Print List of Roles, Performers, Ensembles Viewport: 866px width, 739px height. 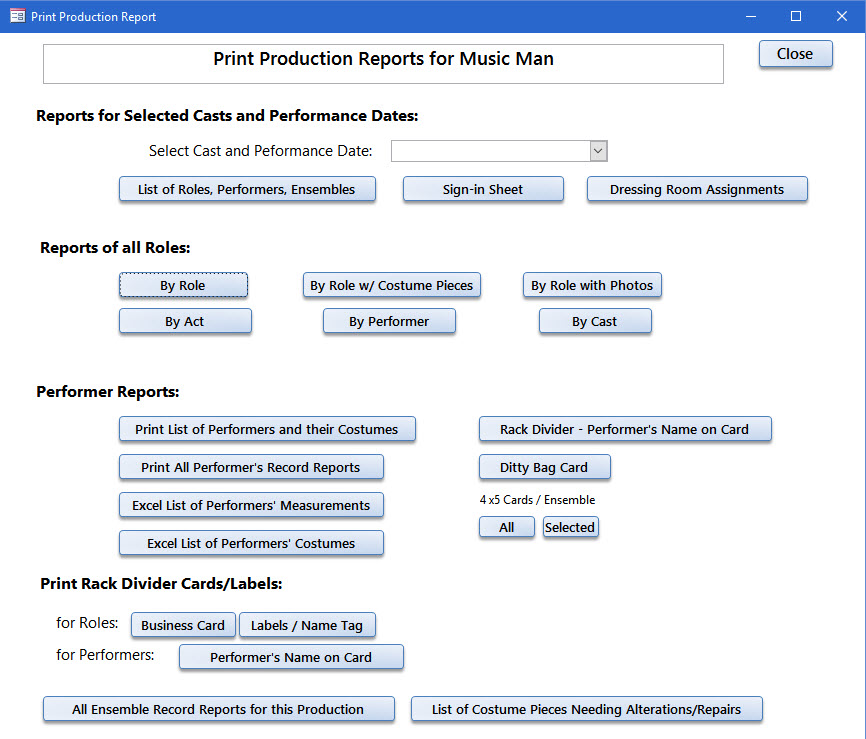(247, 189)
